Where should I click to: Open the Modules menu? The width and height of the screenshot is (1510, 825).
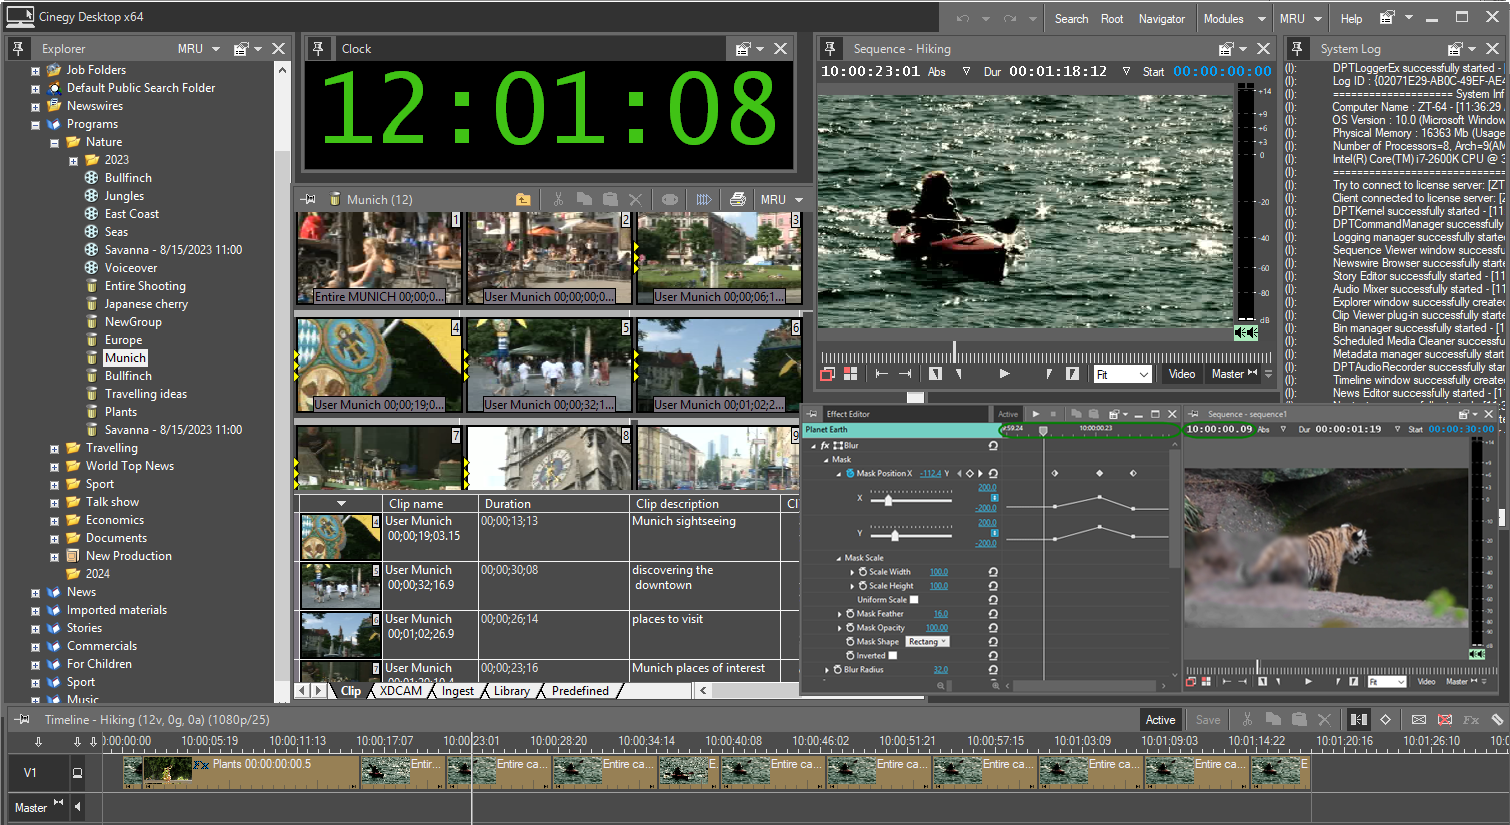point(1224,19)
